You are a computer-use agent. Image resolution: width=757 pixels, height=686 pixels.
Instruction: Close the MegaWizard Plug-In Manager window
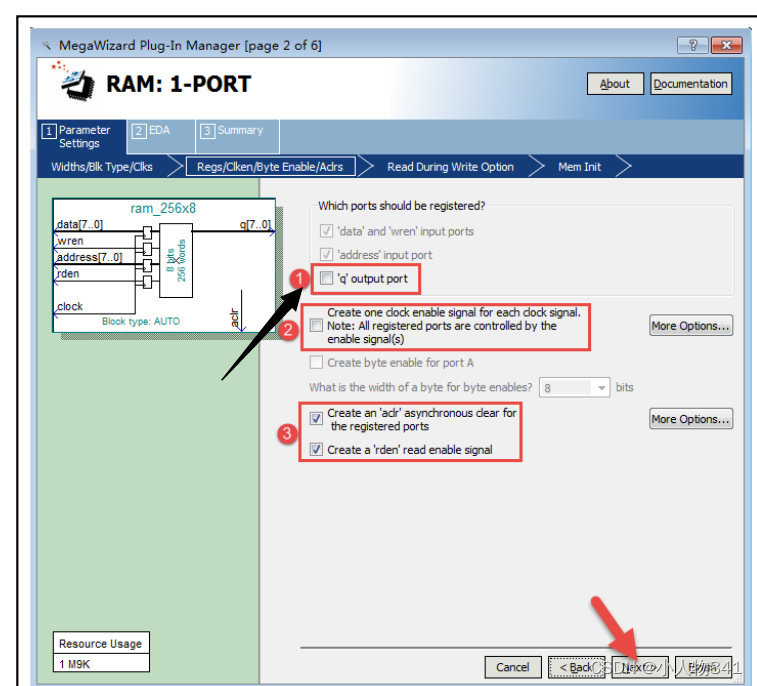coord(726,45)
